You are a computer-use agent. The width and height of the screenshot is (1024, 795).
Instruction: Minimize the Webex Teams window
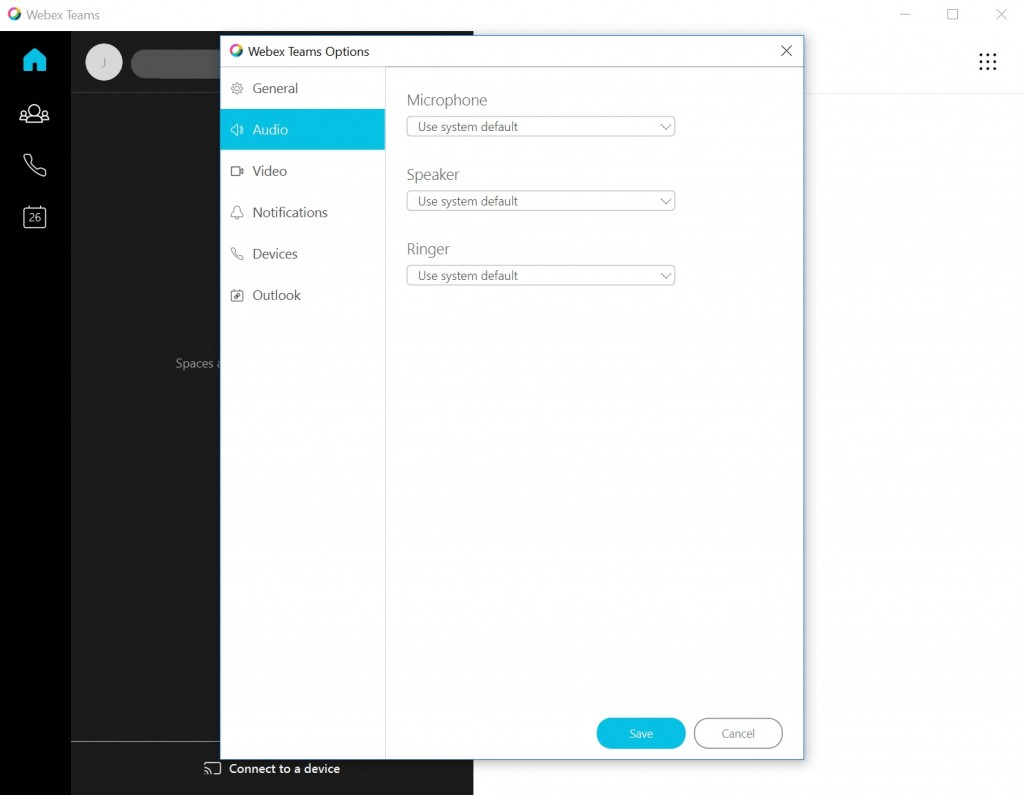coord(905,14)
